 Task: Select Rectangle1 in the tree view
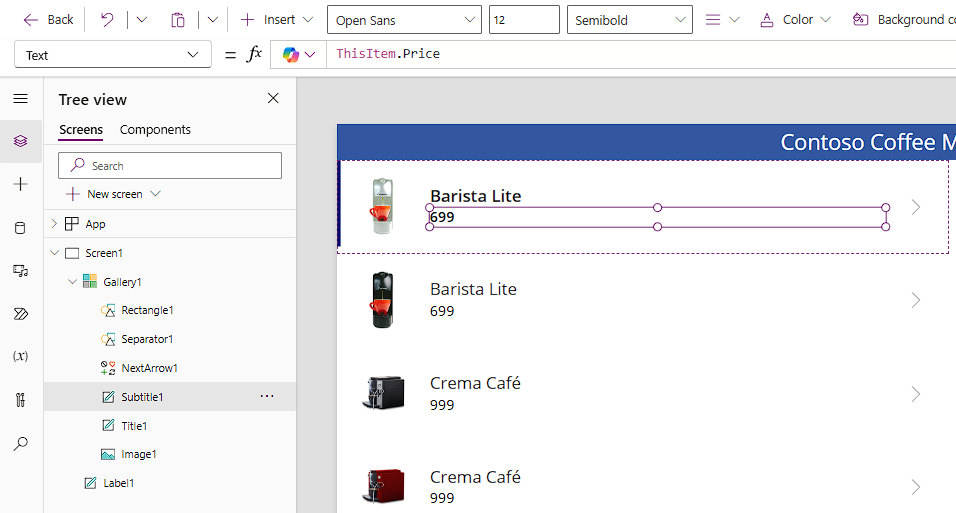[147, 310]
